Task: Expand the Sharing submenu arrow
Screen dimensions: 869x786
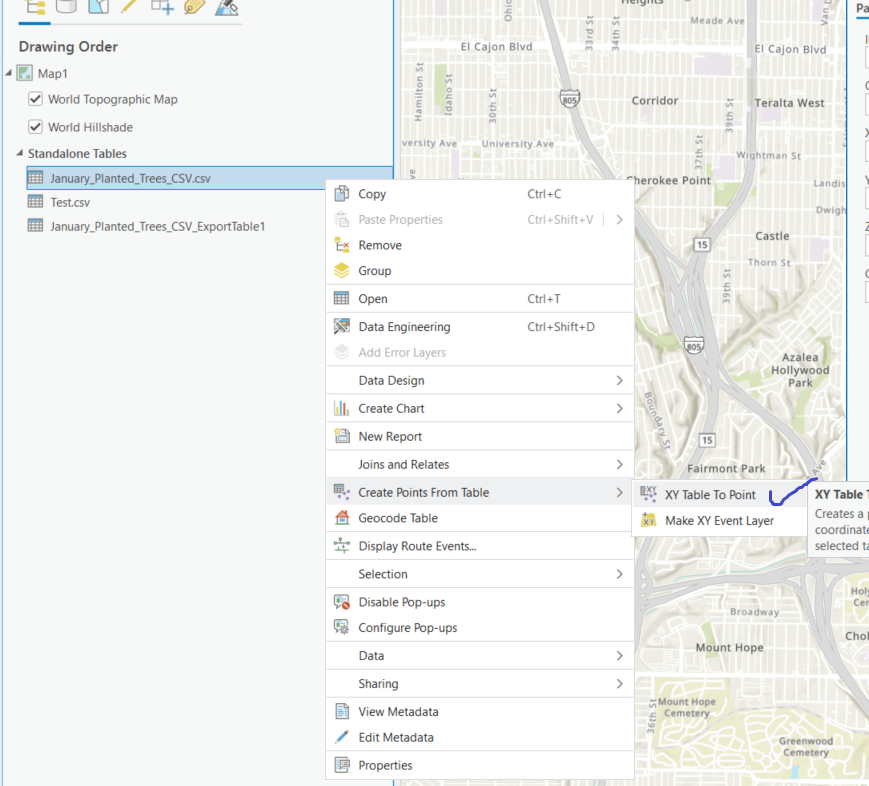Action: pyautogui.click(x=620, y=684)
